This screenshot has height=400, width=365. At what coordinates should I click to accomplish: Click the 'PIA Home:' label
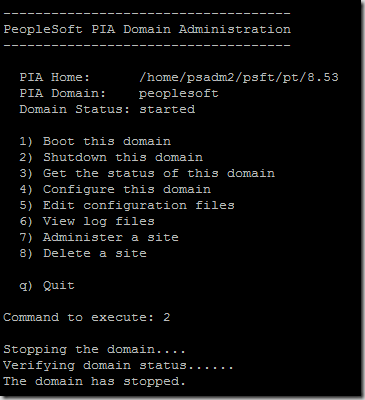pos(55,77)
